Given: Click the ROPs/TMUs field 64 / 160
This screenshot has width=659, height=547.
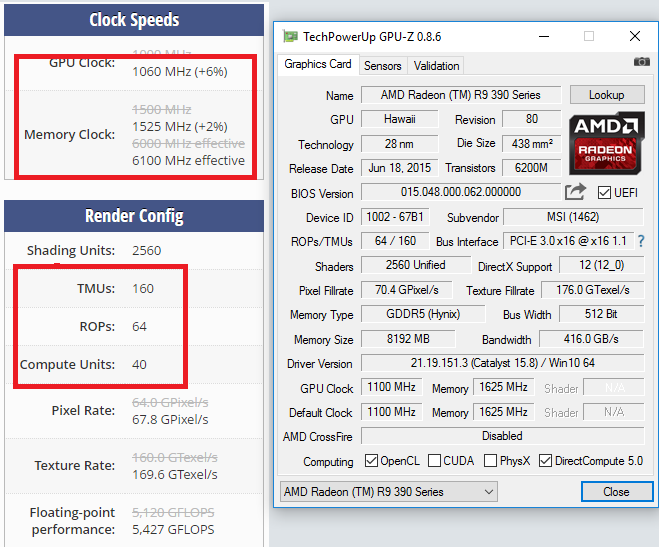Looking at the screenshot, I should [395, 241].
